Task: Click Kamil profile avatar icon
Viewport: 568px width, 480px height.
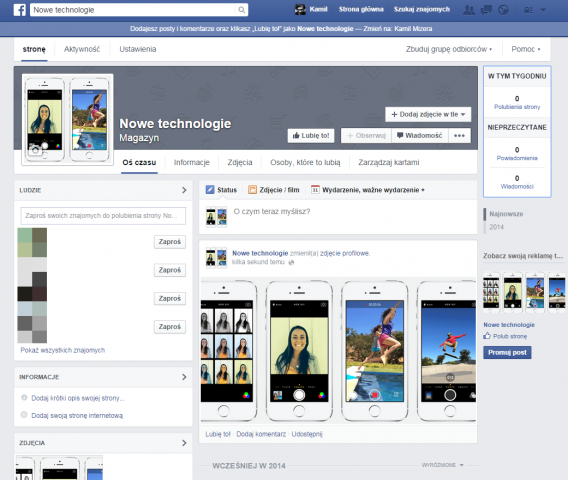Action: click(300, 9)
